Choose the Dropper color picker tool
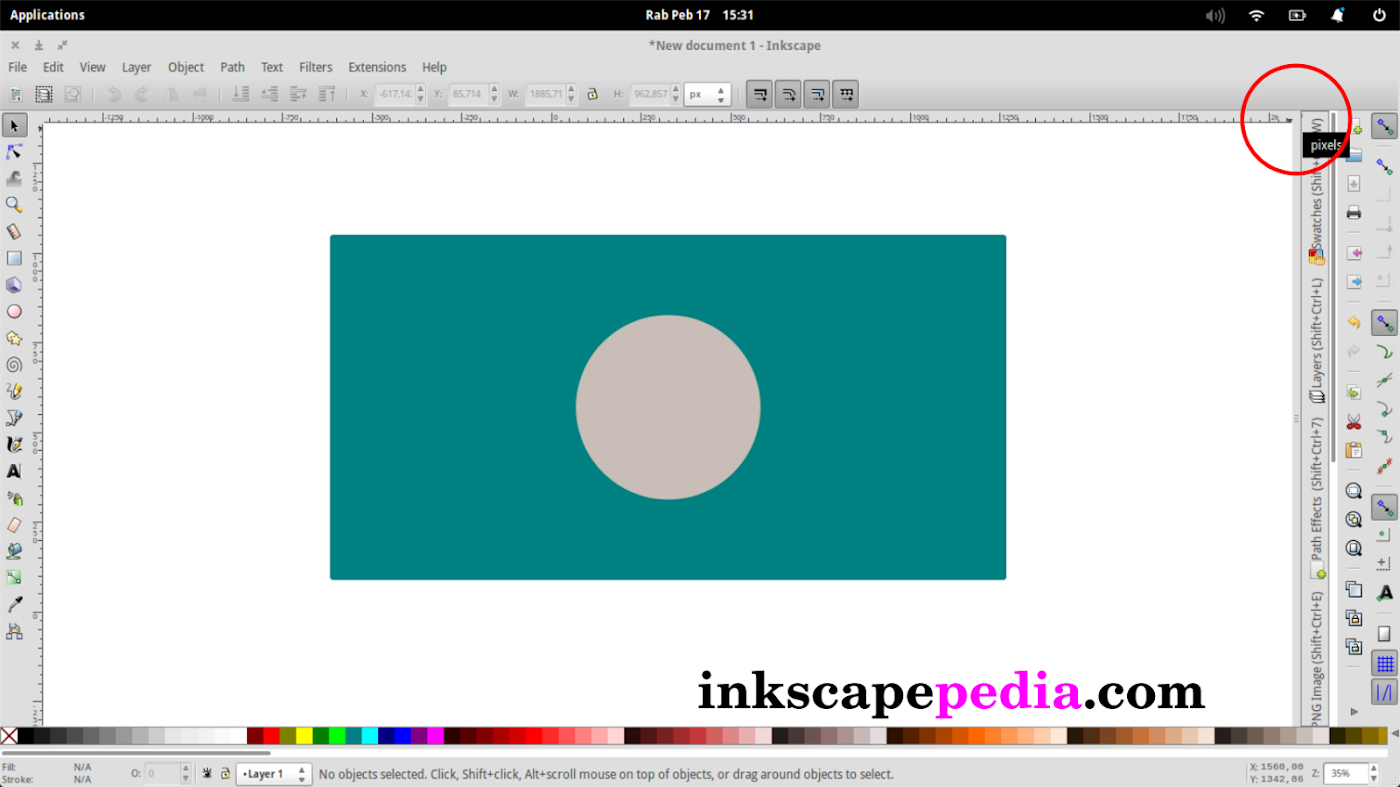The width and height of the screenshot is (1400, 787). click(x=14, y=604)
